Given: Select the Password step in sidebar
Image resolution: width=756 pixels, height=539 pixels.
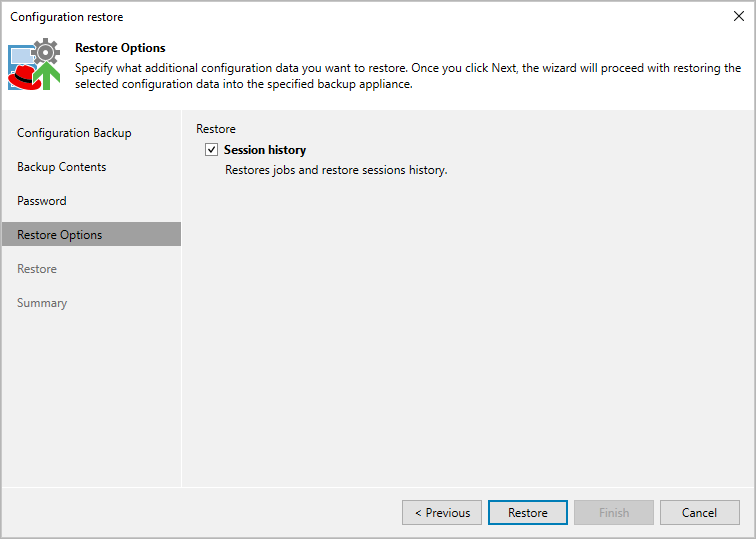Looking at the screenshot, I should (x=42, y=201).
